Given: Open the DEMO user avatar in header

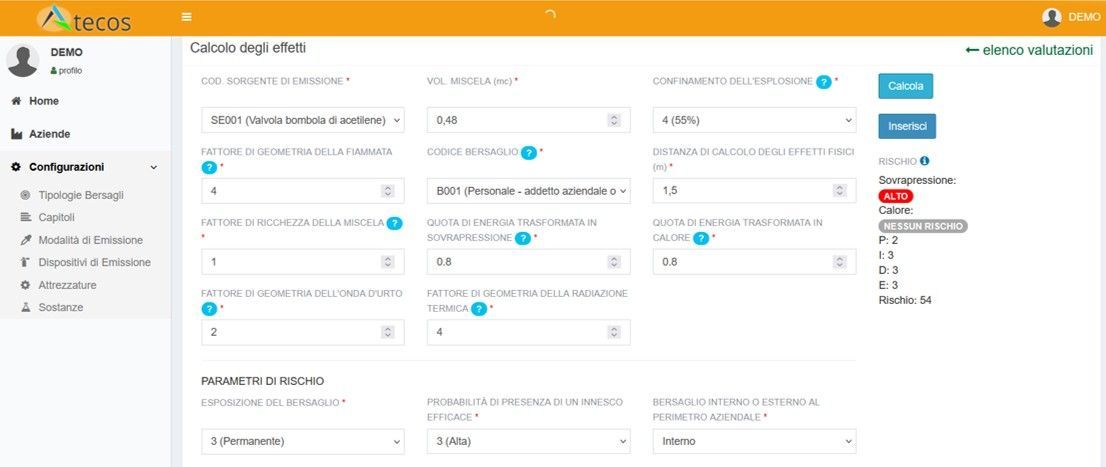Looking at the screenshot, I should pyautogui.click(x=1052, y=18).
